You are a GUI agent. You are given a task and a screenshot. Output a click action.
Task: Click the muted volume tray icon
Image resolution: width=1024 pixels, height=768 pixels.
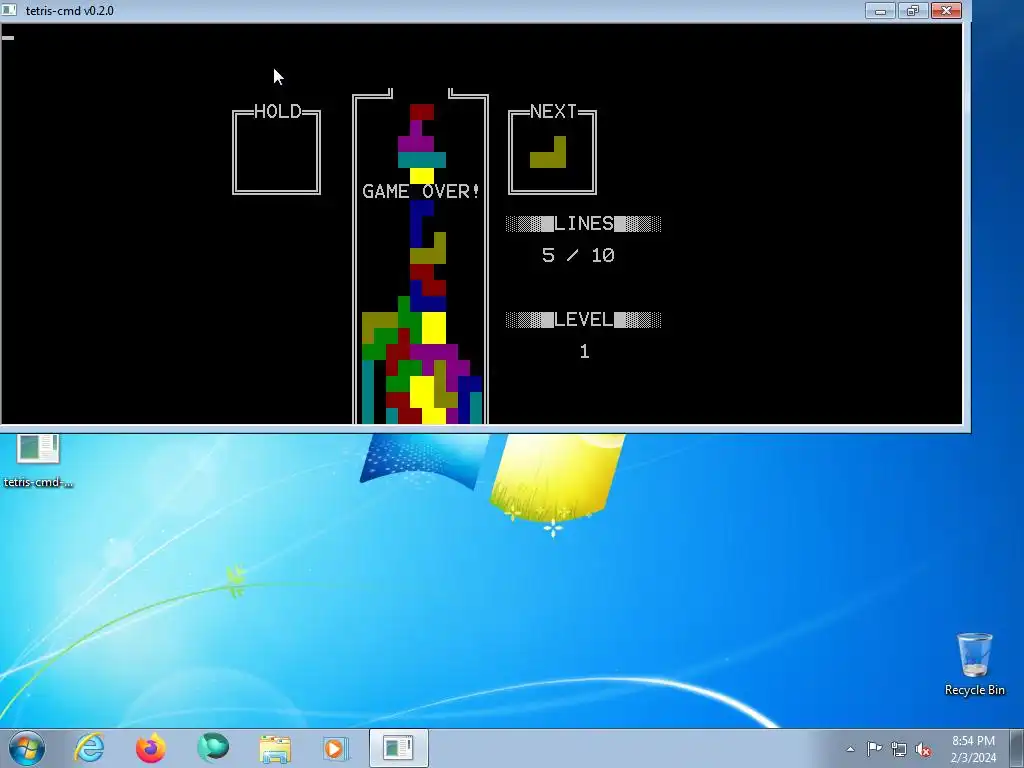pos(923,749)
